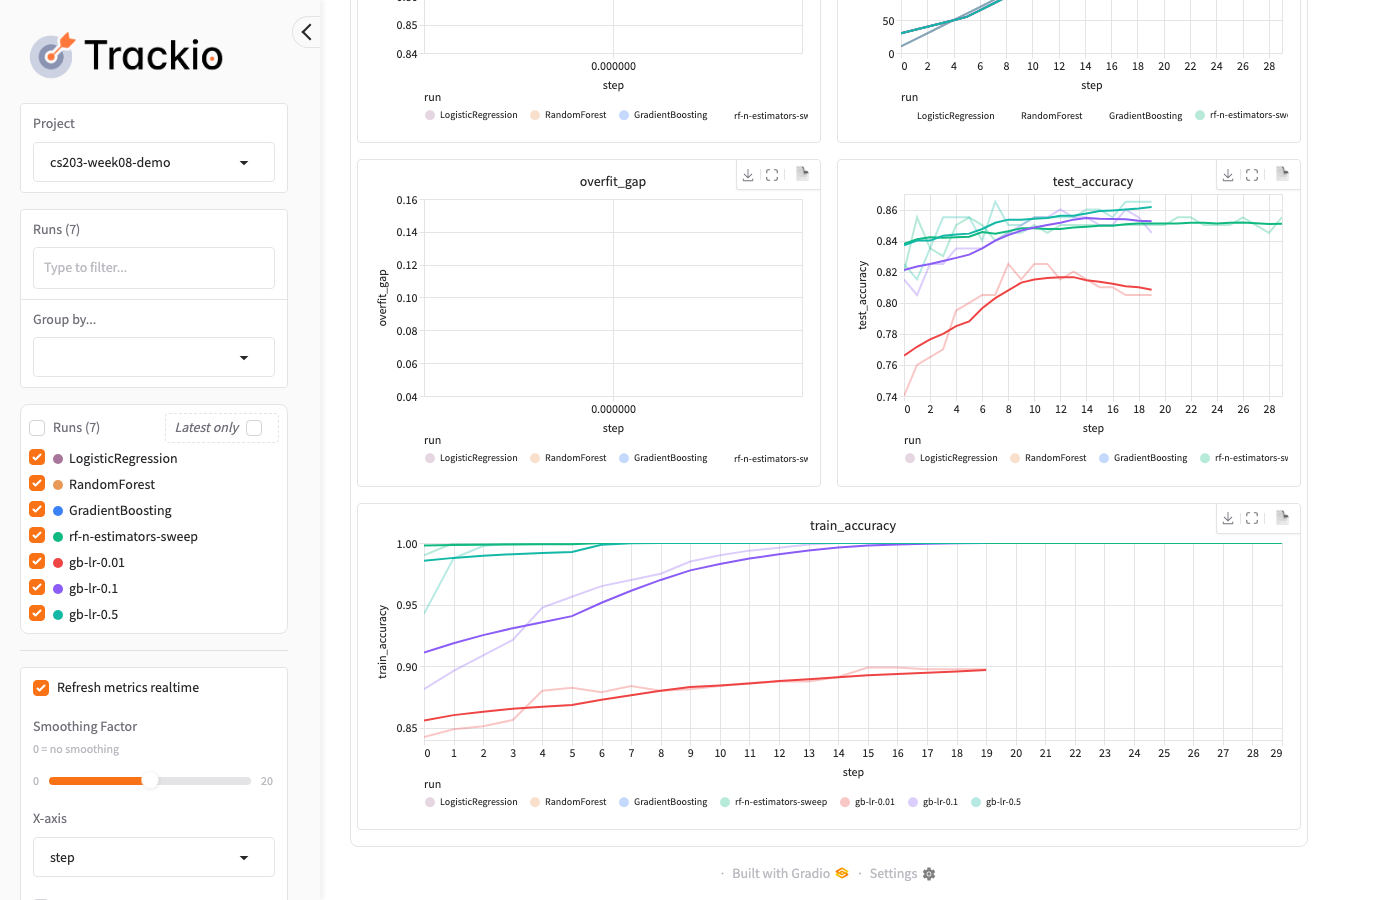View the overfit_gap chart in fullscreen
1400x900 pixels.
pos(772,175)
